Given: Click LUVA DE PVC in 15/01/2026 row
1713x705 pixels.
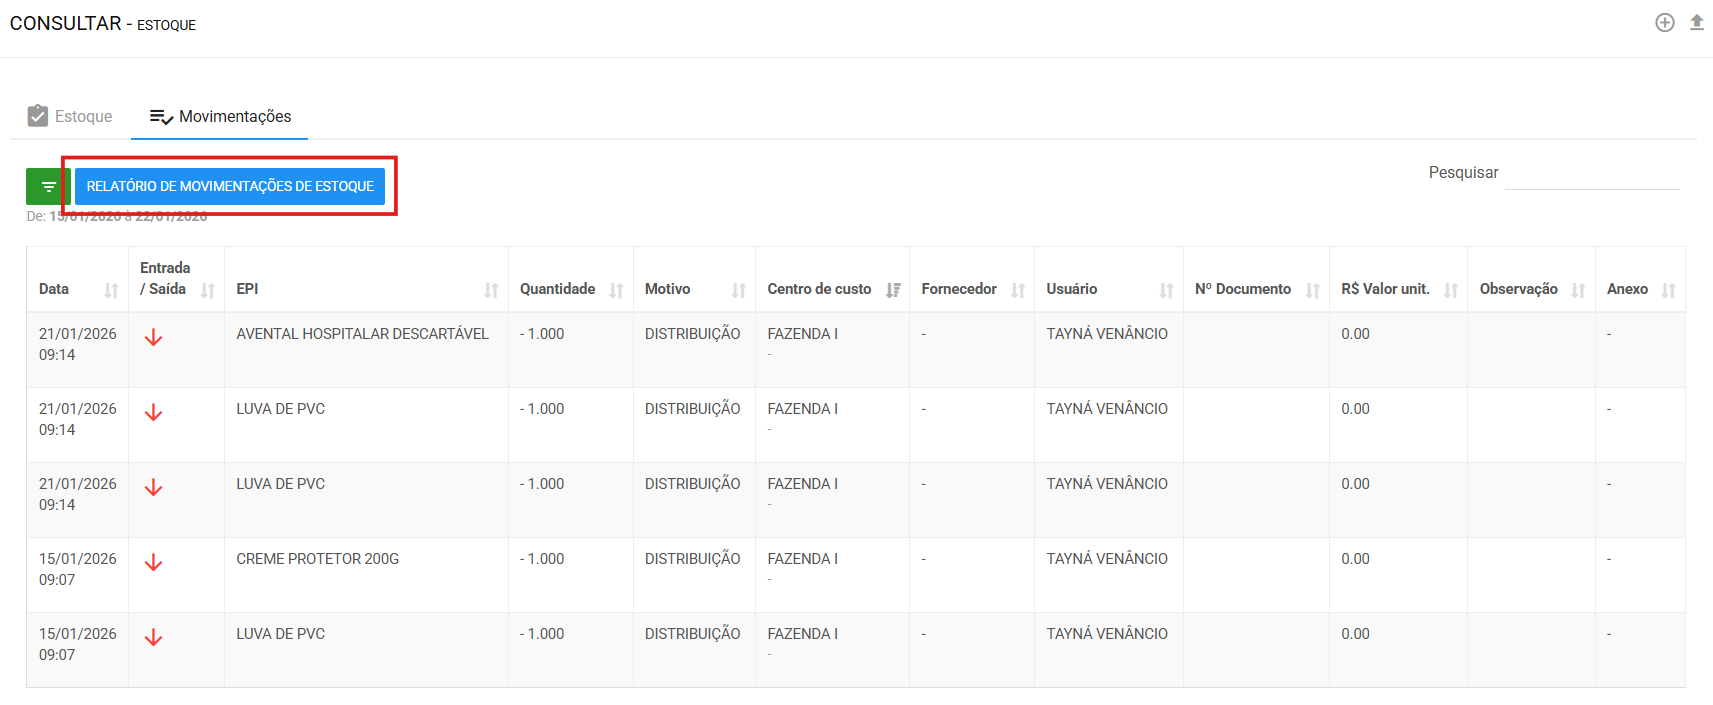Looking at the screenshot, I should (x=280, y=634).
